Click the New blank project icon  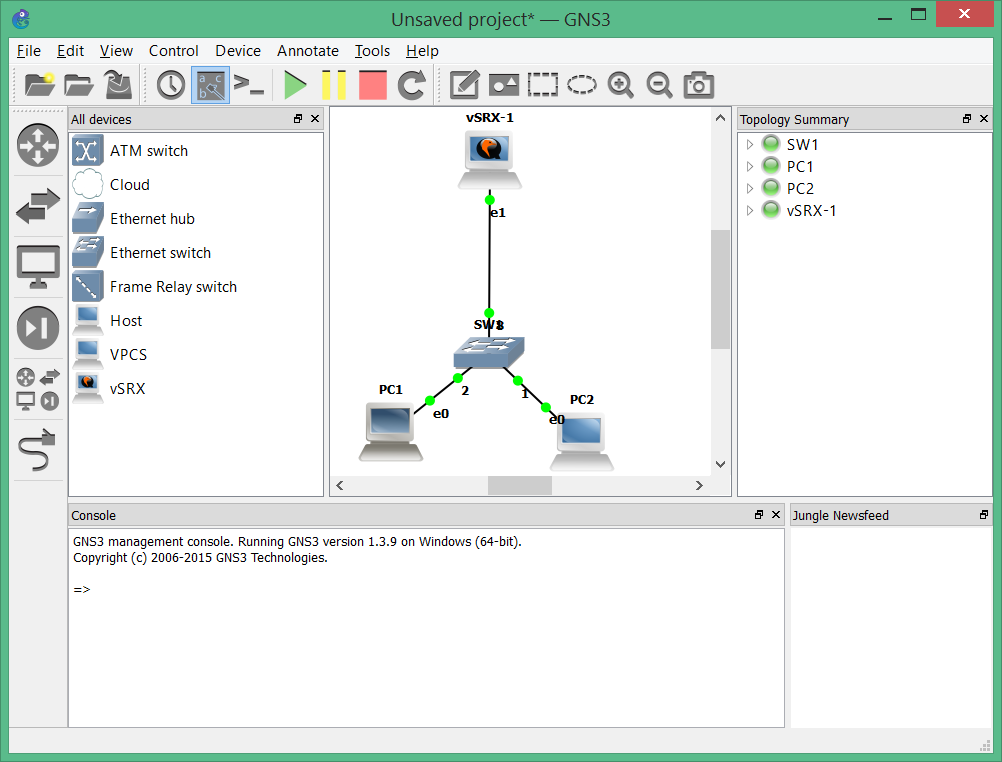click(39, 84)
